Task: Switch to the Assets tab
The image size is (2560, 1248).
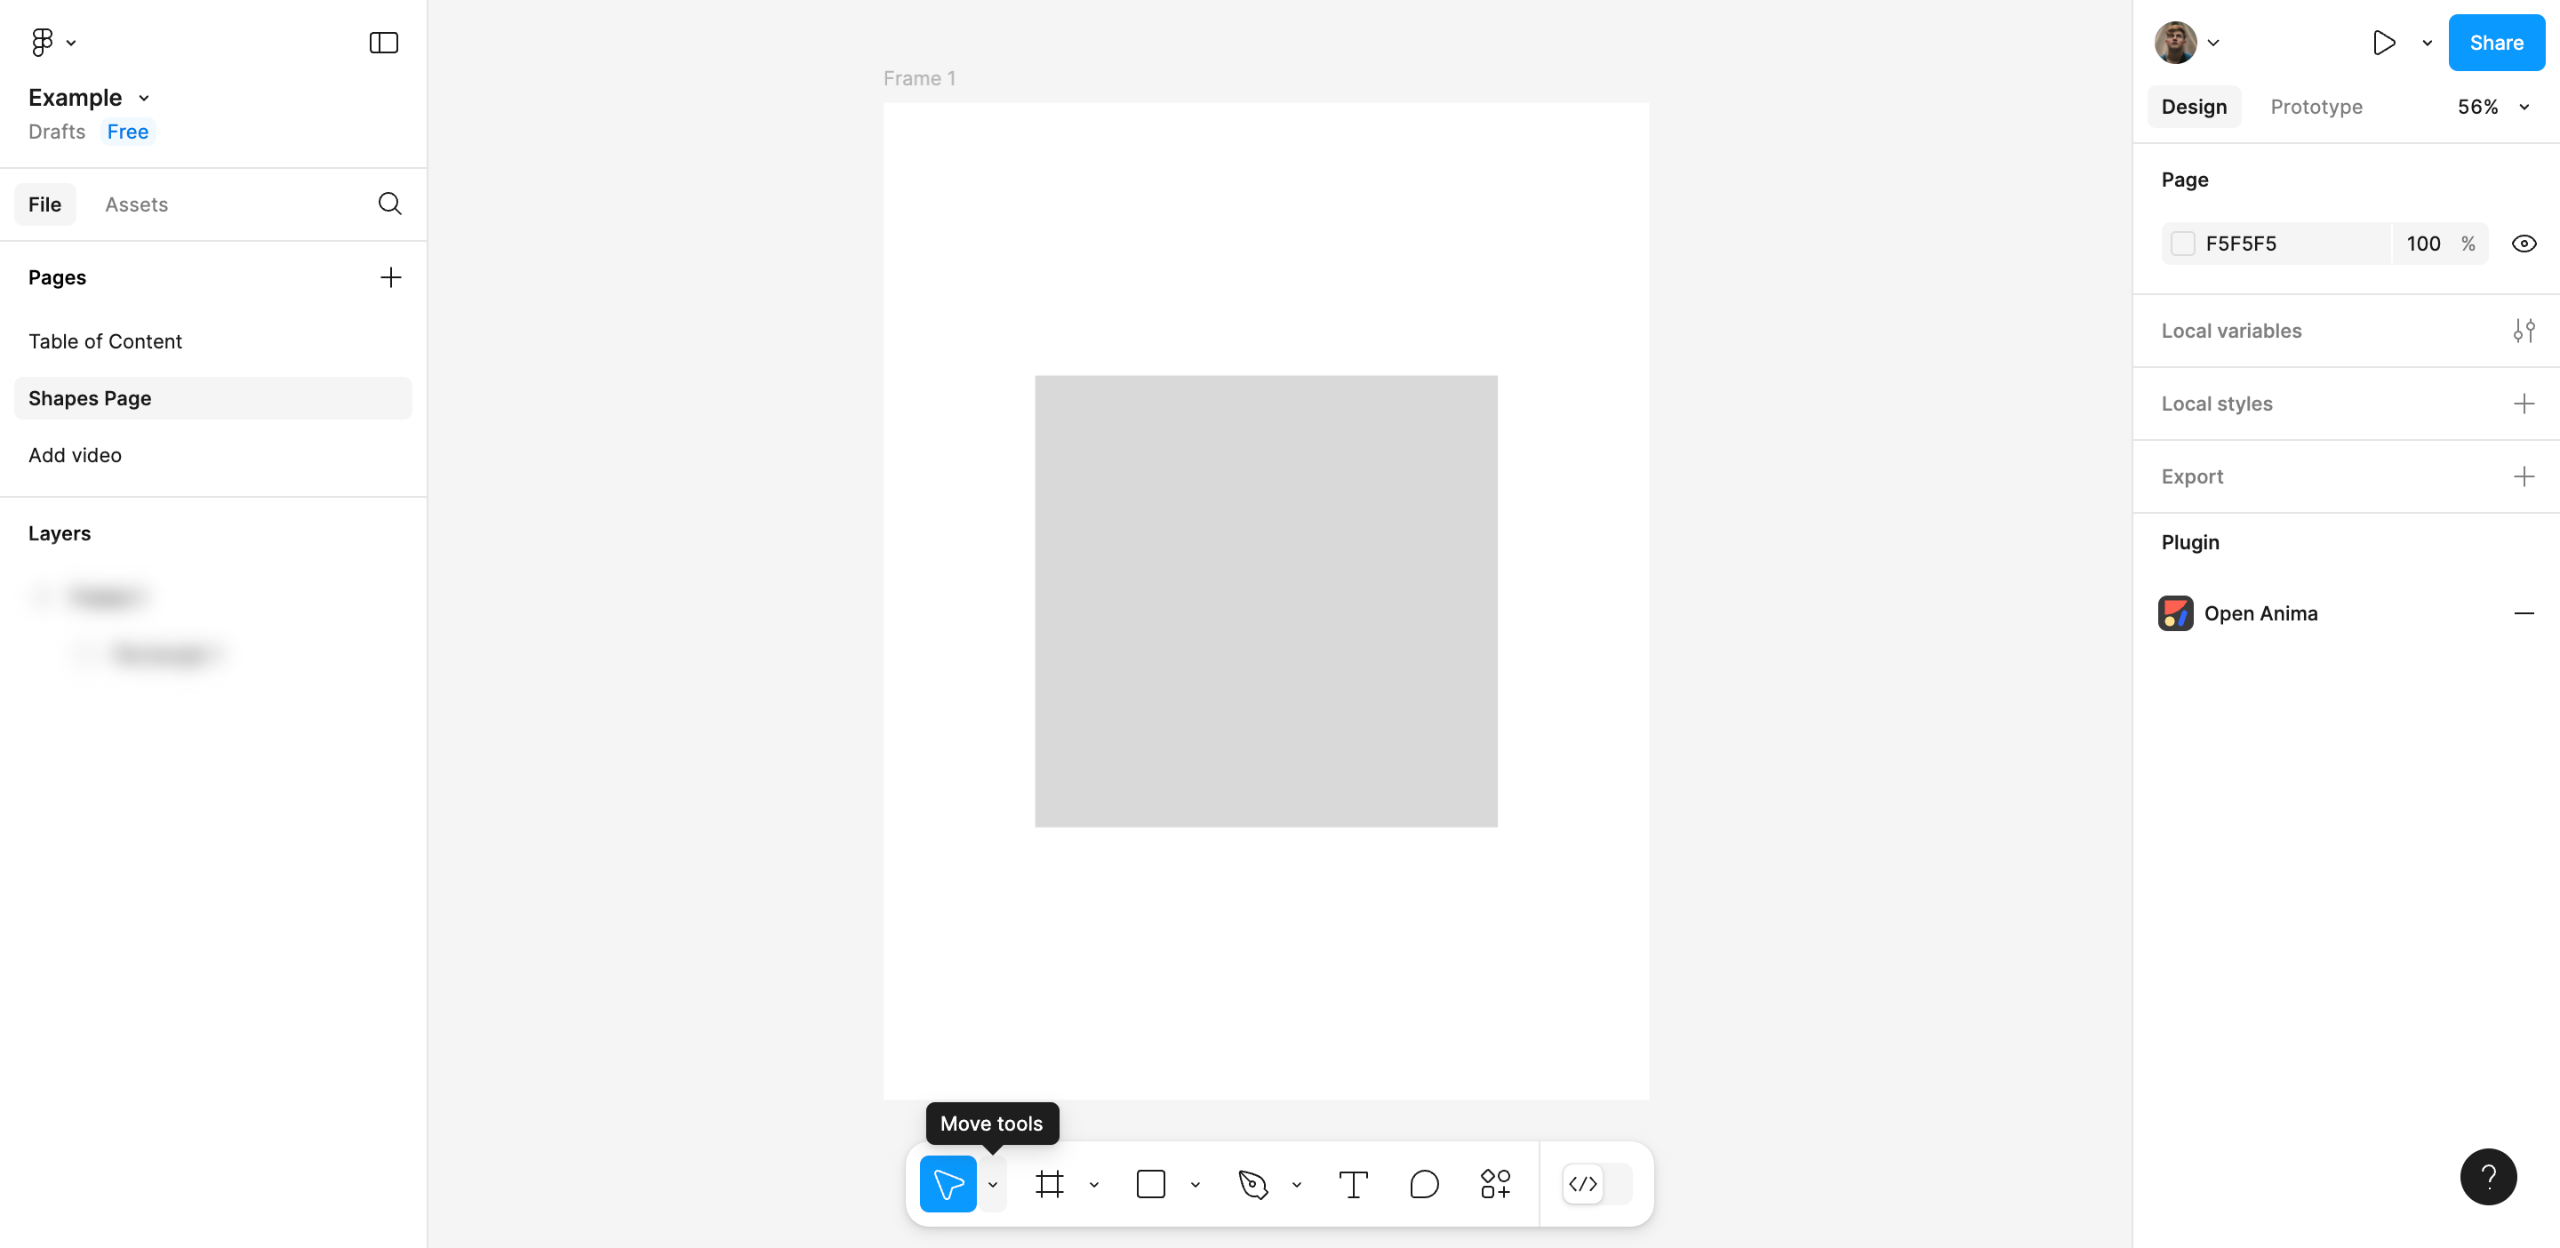Action: tap(136, 205)
